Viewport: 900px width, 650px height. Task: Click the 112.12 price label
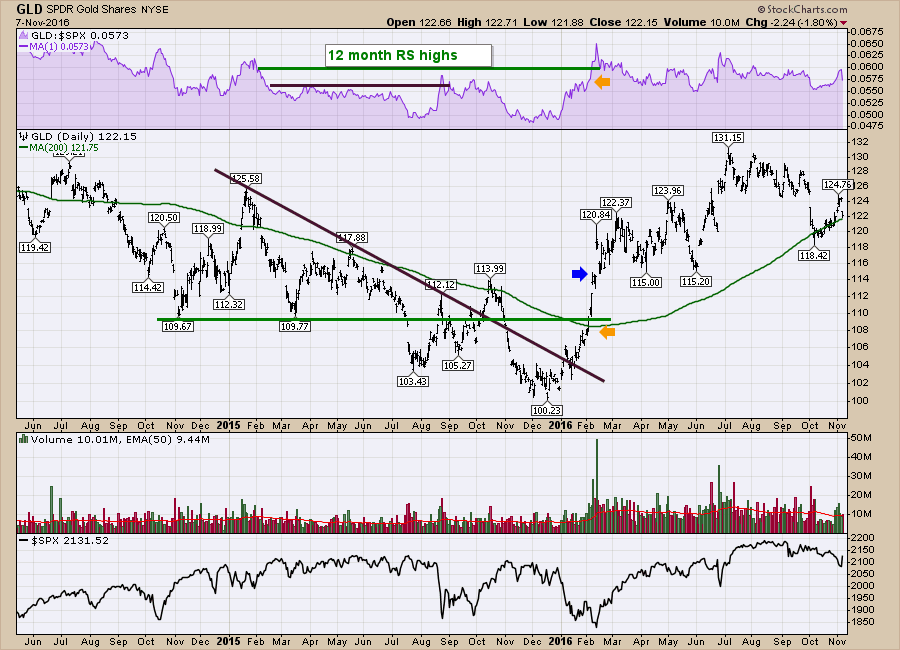(x=441, y=284)
